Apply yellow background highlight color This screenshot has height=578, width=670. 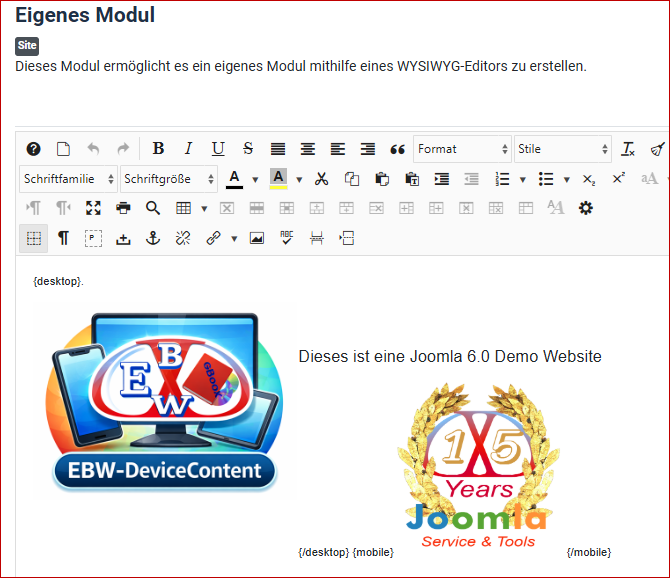pos(278,179)
